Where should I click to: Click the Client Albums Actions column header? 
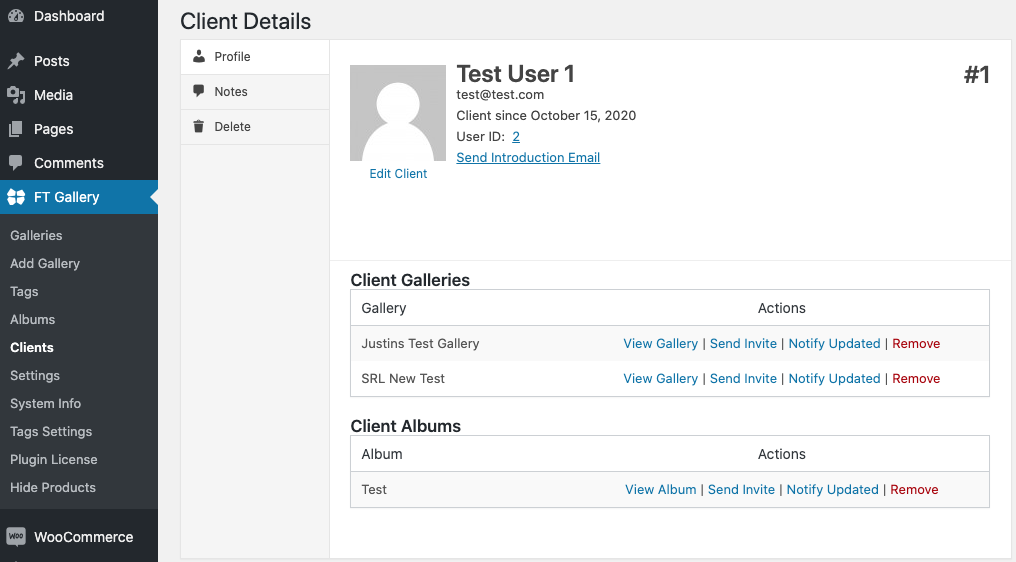coord(781,454)
